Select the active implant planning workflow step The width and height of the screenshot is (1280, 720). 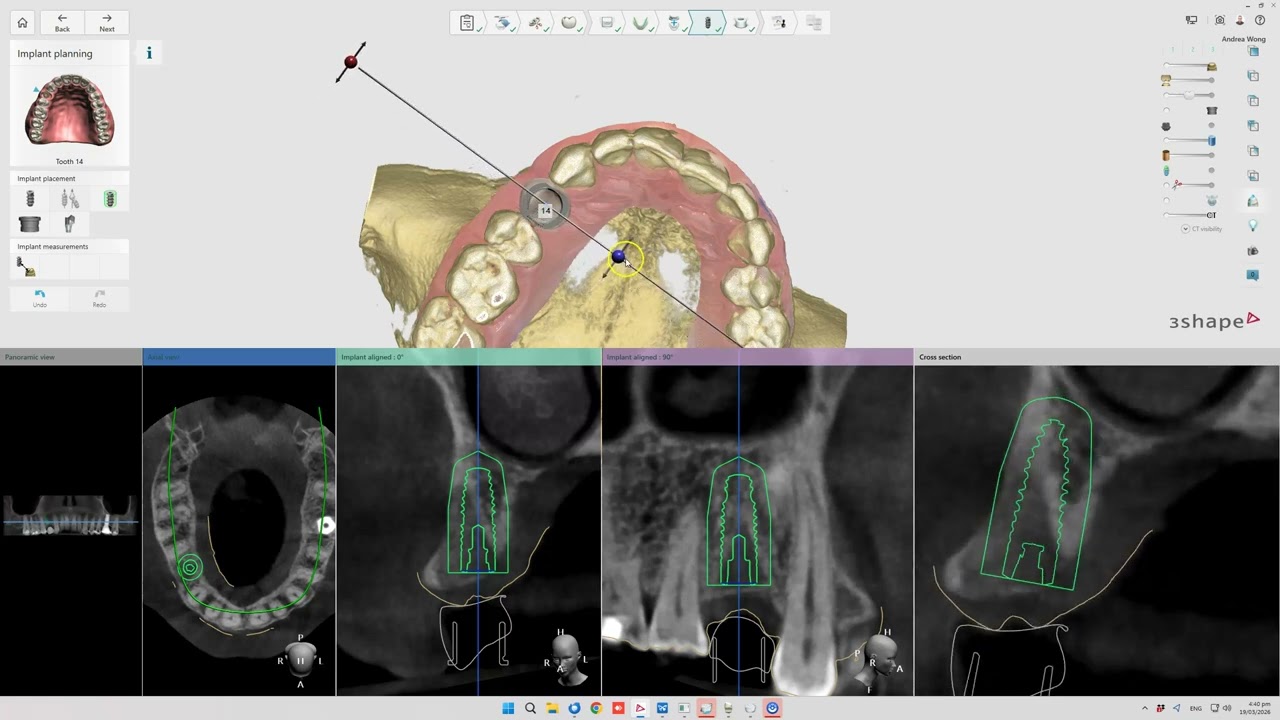coord(708,22)
